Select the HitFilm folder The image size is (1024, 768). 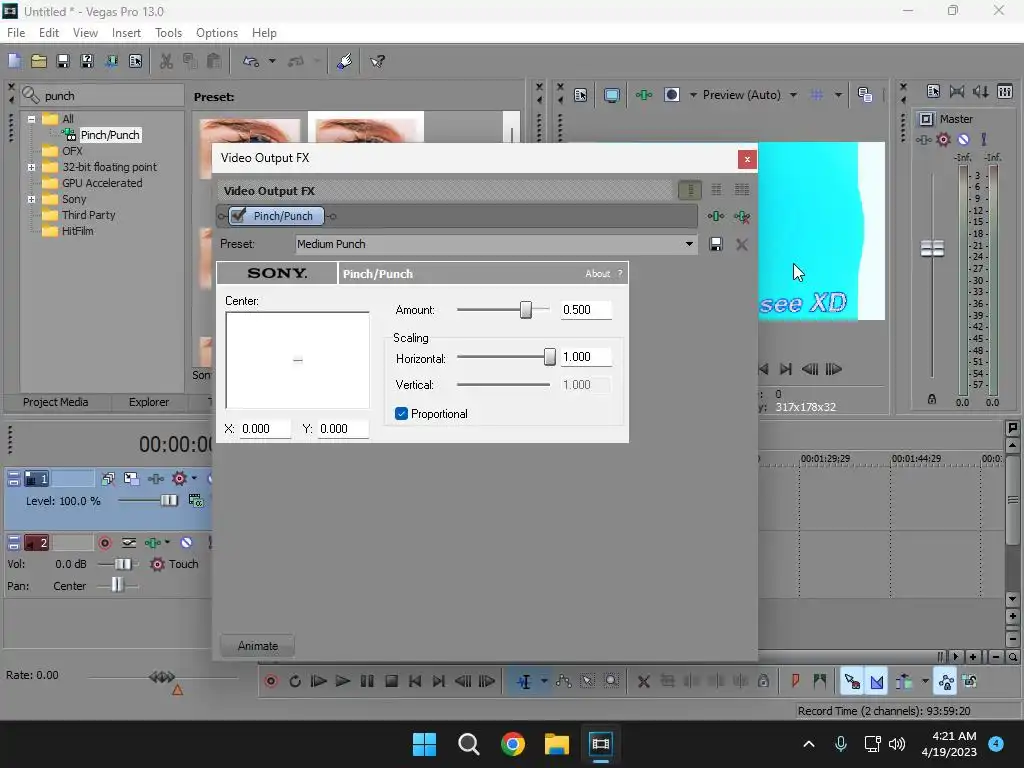click(78, 231)
